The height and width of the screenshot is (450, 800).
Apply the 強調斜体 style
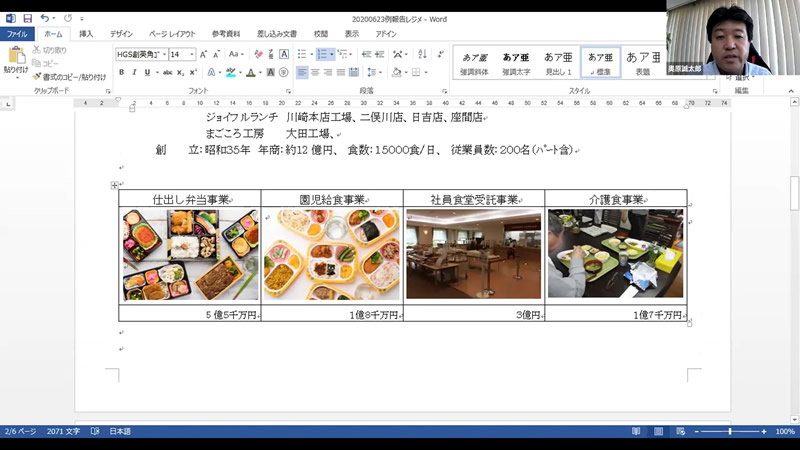(x=474, y=63)
